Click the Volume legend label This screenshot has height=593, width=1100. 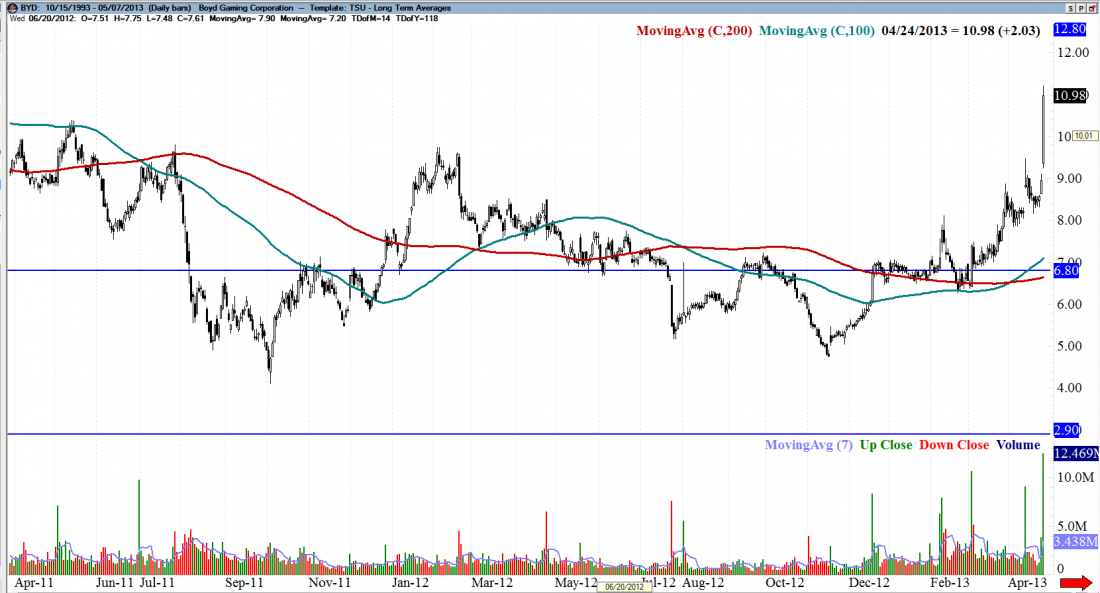pyautogui.click(x=1017, y=445)
